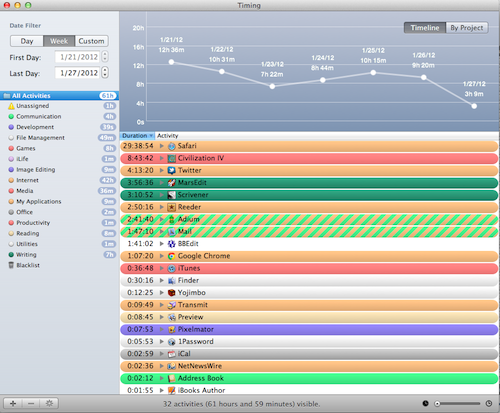Select the Custom date filter
Screen dimensions: 500x413
coord(92,41)
